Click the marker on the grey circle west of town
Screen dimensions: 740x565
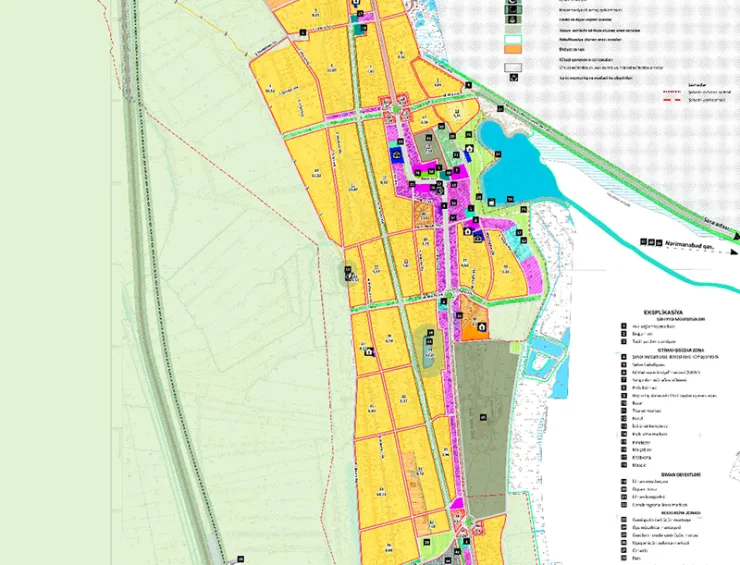(x=348, y=271)
